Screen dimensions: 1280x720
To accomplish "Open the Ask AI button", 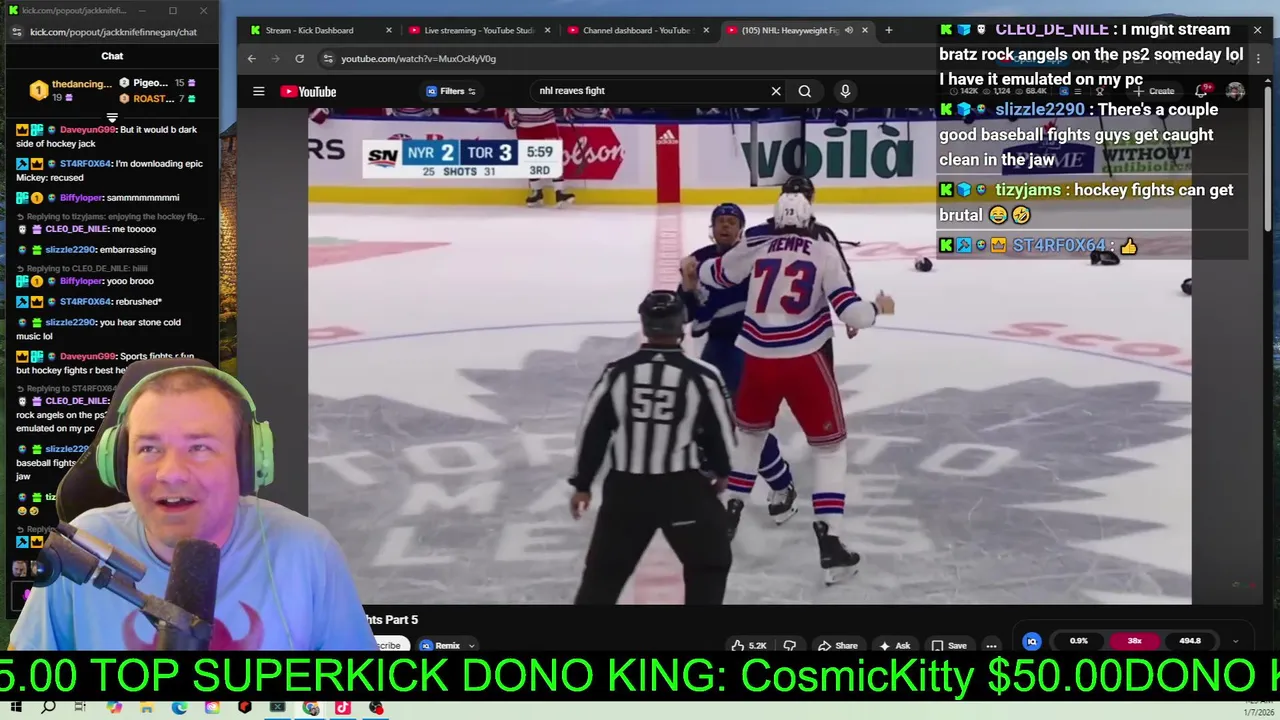I will tap(894, 646).
